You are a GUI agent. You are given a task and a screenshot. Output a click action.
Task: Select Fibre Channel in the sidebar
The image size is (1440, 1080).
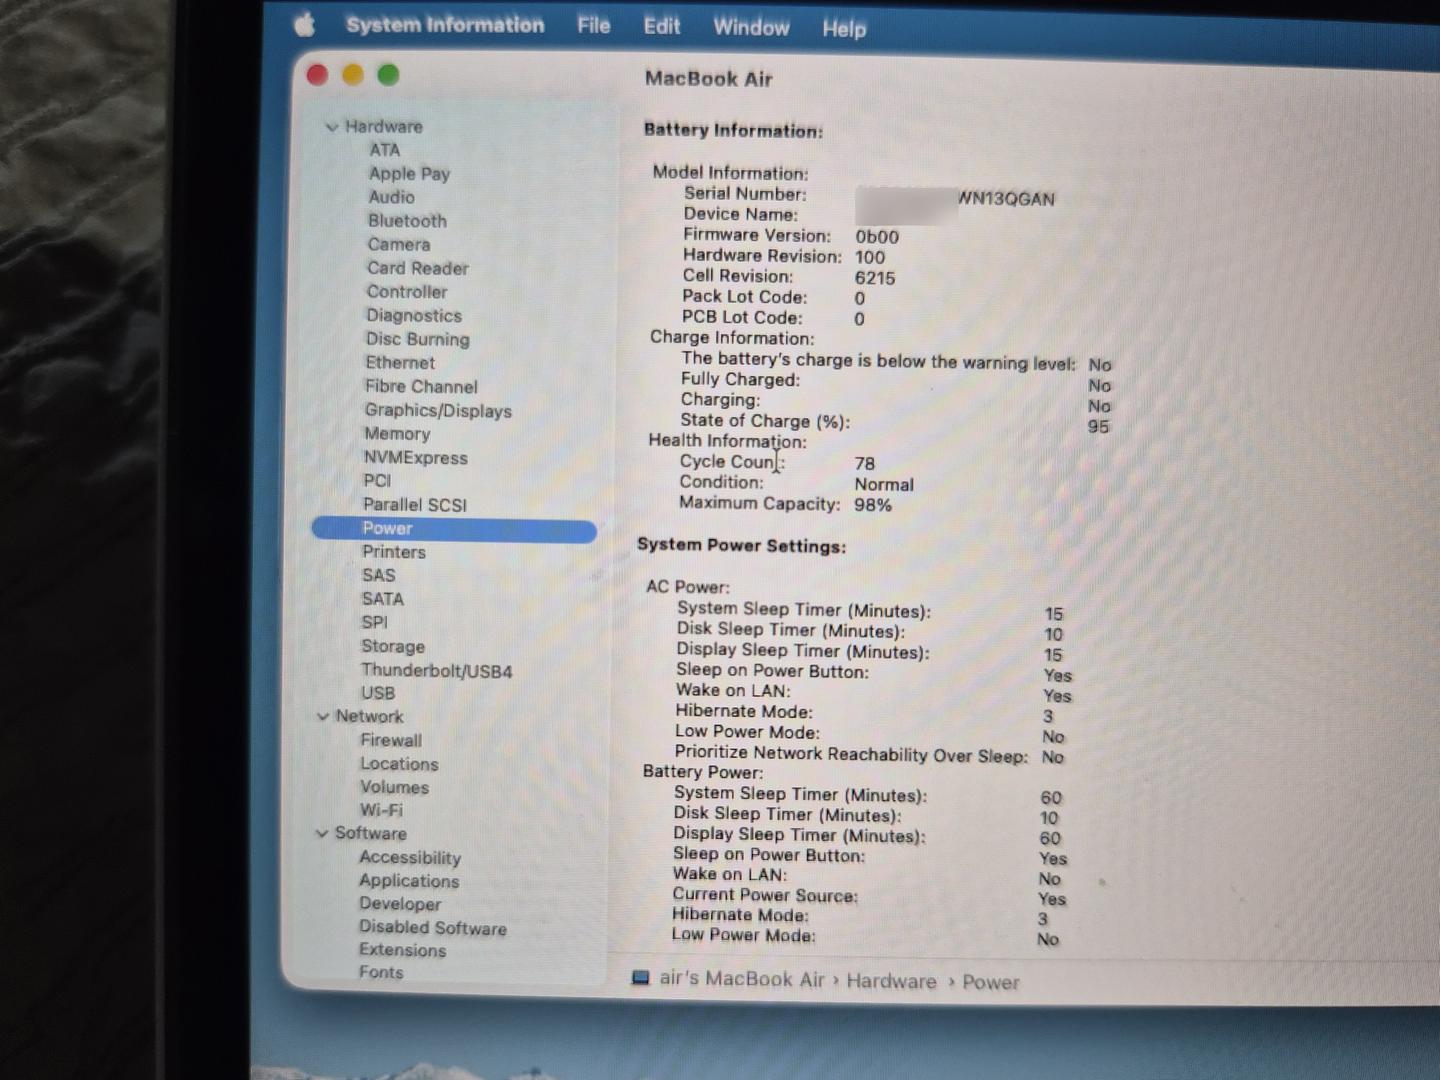[421, 387]
